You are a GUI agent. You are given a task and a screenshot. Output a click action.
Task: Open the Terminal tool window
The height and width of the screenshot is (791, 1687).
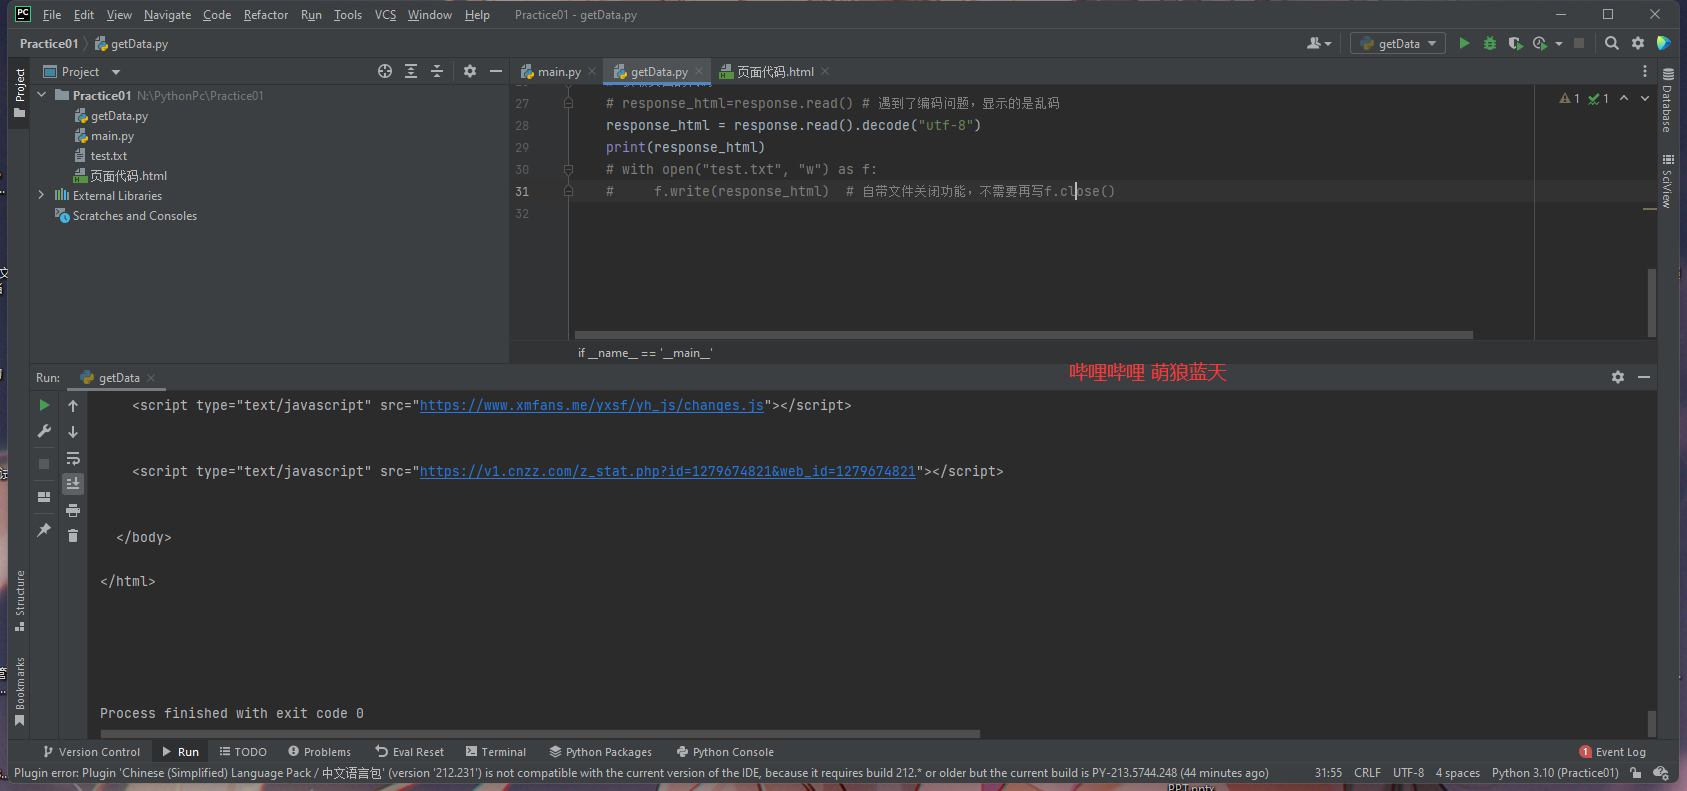coord(496,751)
